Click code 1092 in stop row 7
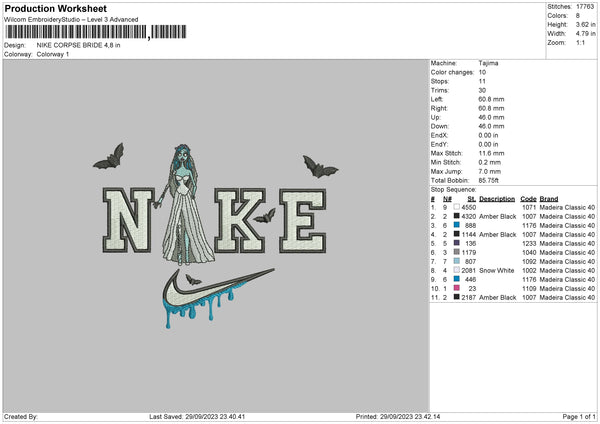600x424 pixels. (529, 261)
